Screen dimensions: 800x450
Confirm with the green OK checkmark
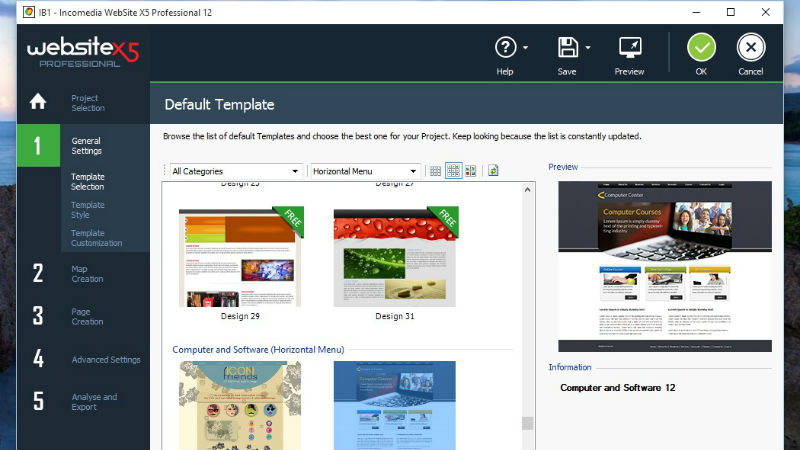pos(702,47)
